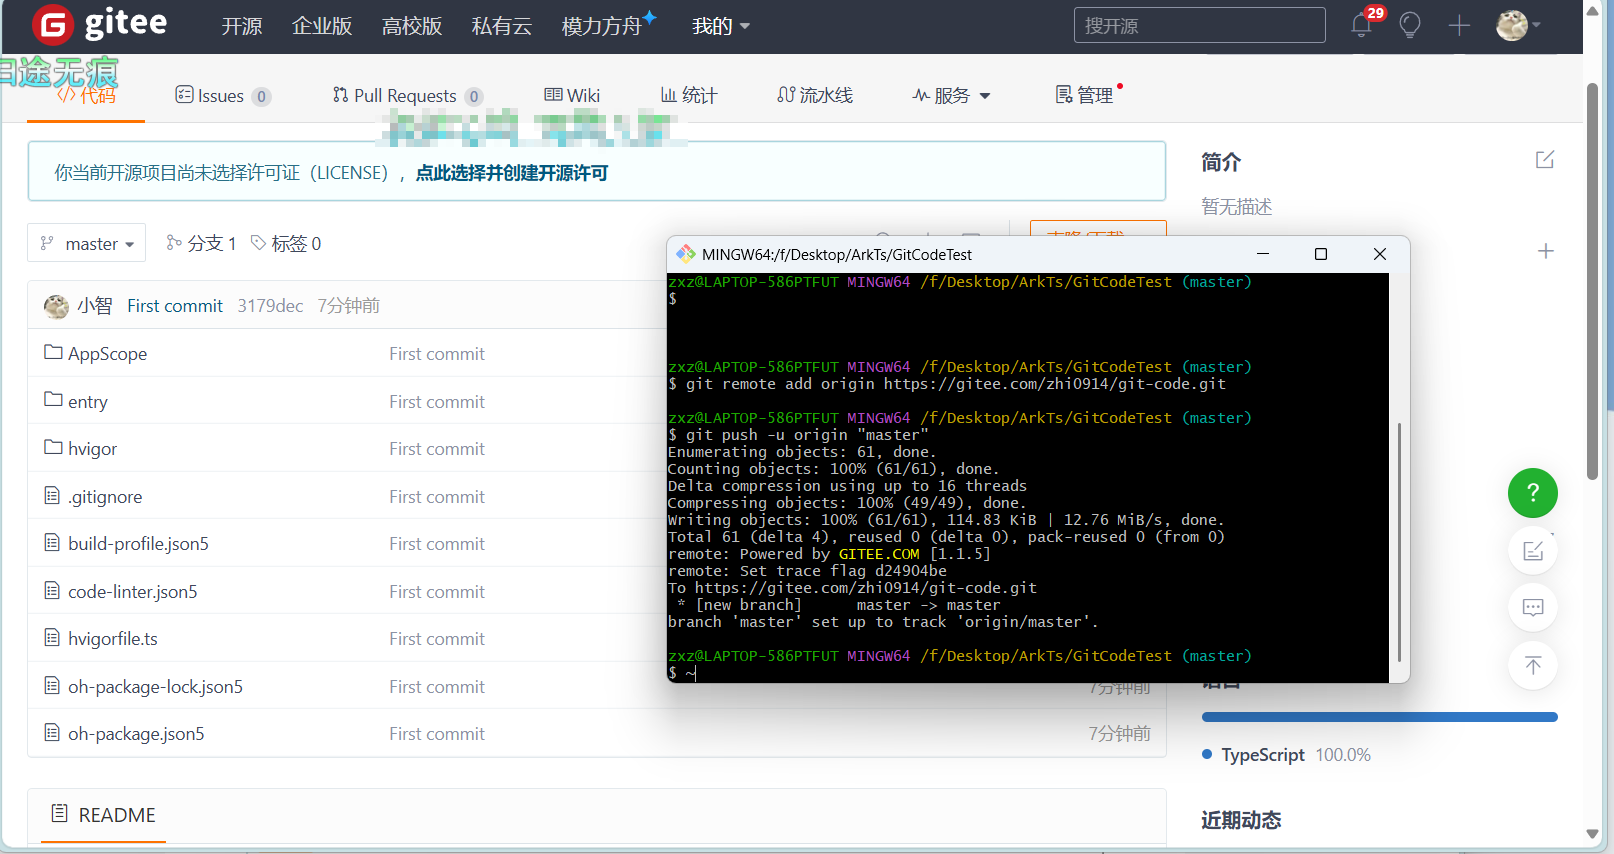Open the user avatar menu
Viewport: 1614px width, 854px height.
pos(1517,25)
